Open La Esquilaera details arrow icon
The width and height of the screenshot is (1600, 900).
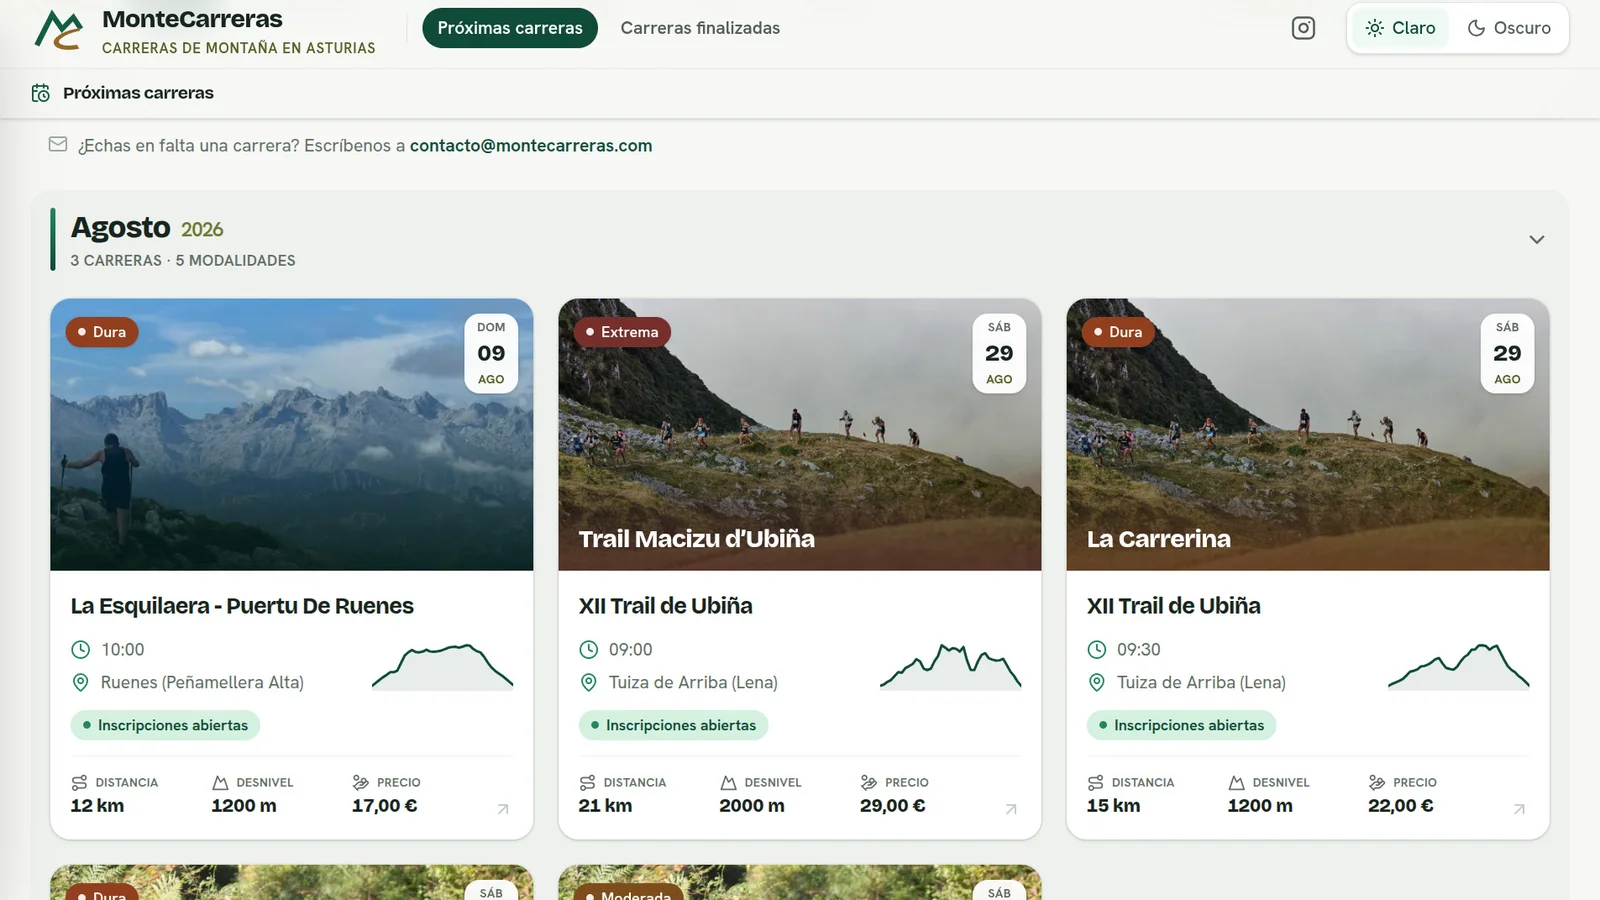(503, 809)
